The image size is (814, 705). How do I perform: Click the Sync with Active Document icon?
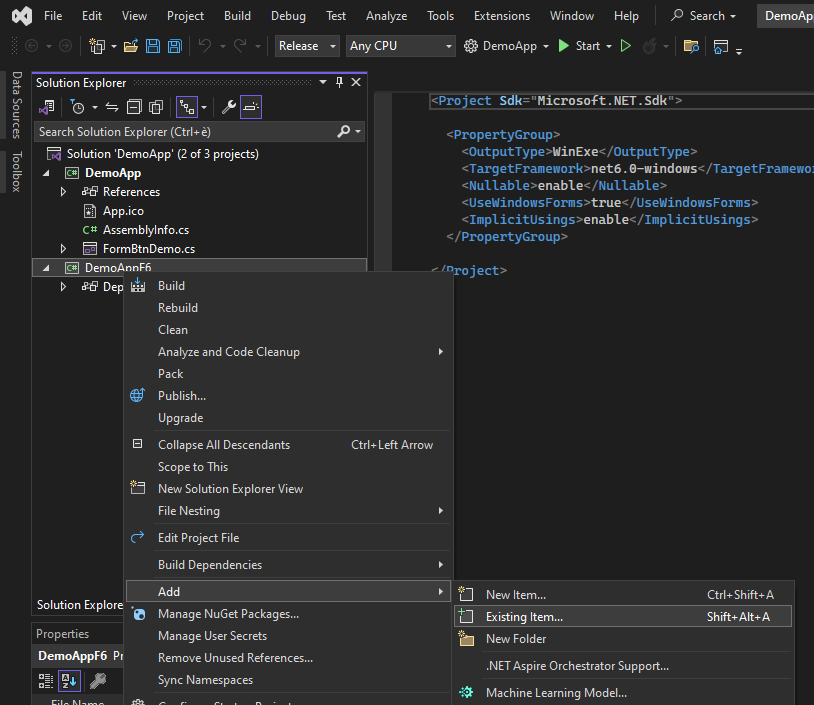[112, 107]
